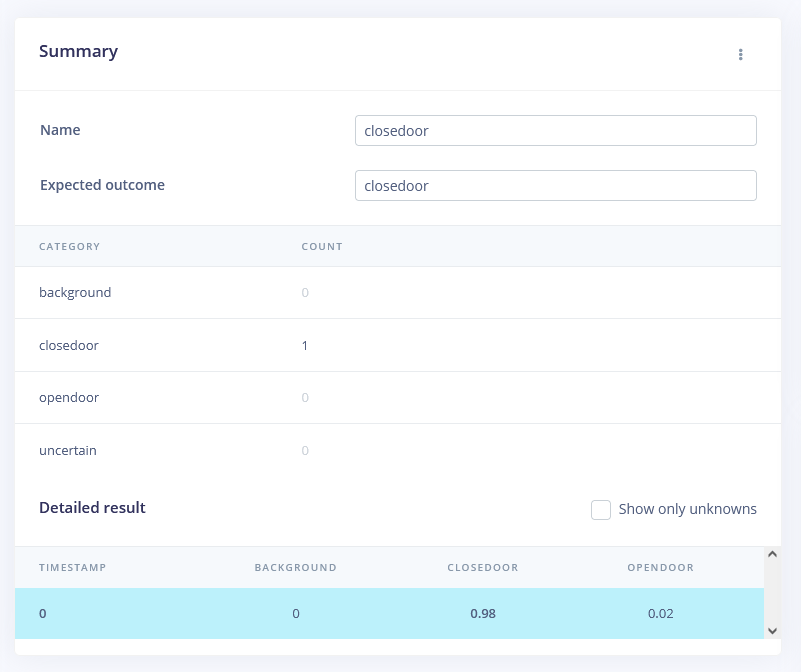
Task: Click the Expected outcome input field
Action: point(555,186)
